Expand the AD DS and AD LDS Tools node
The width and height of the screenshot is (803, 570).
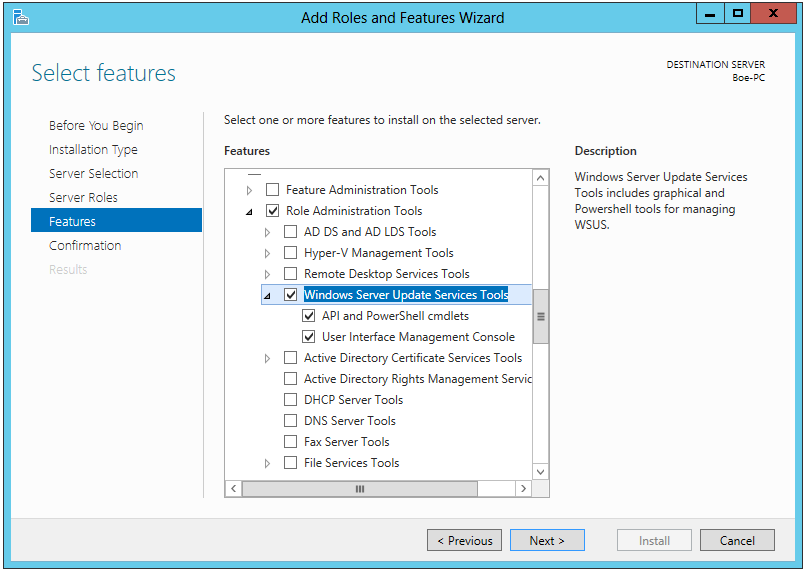[267, 232]
